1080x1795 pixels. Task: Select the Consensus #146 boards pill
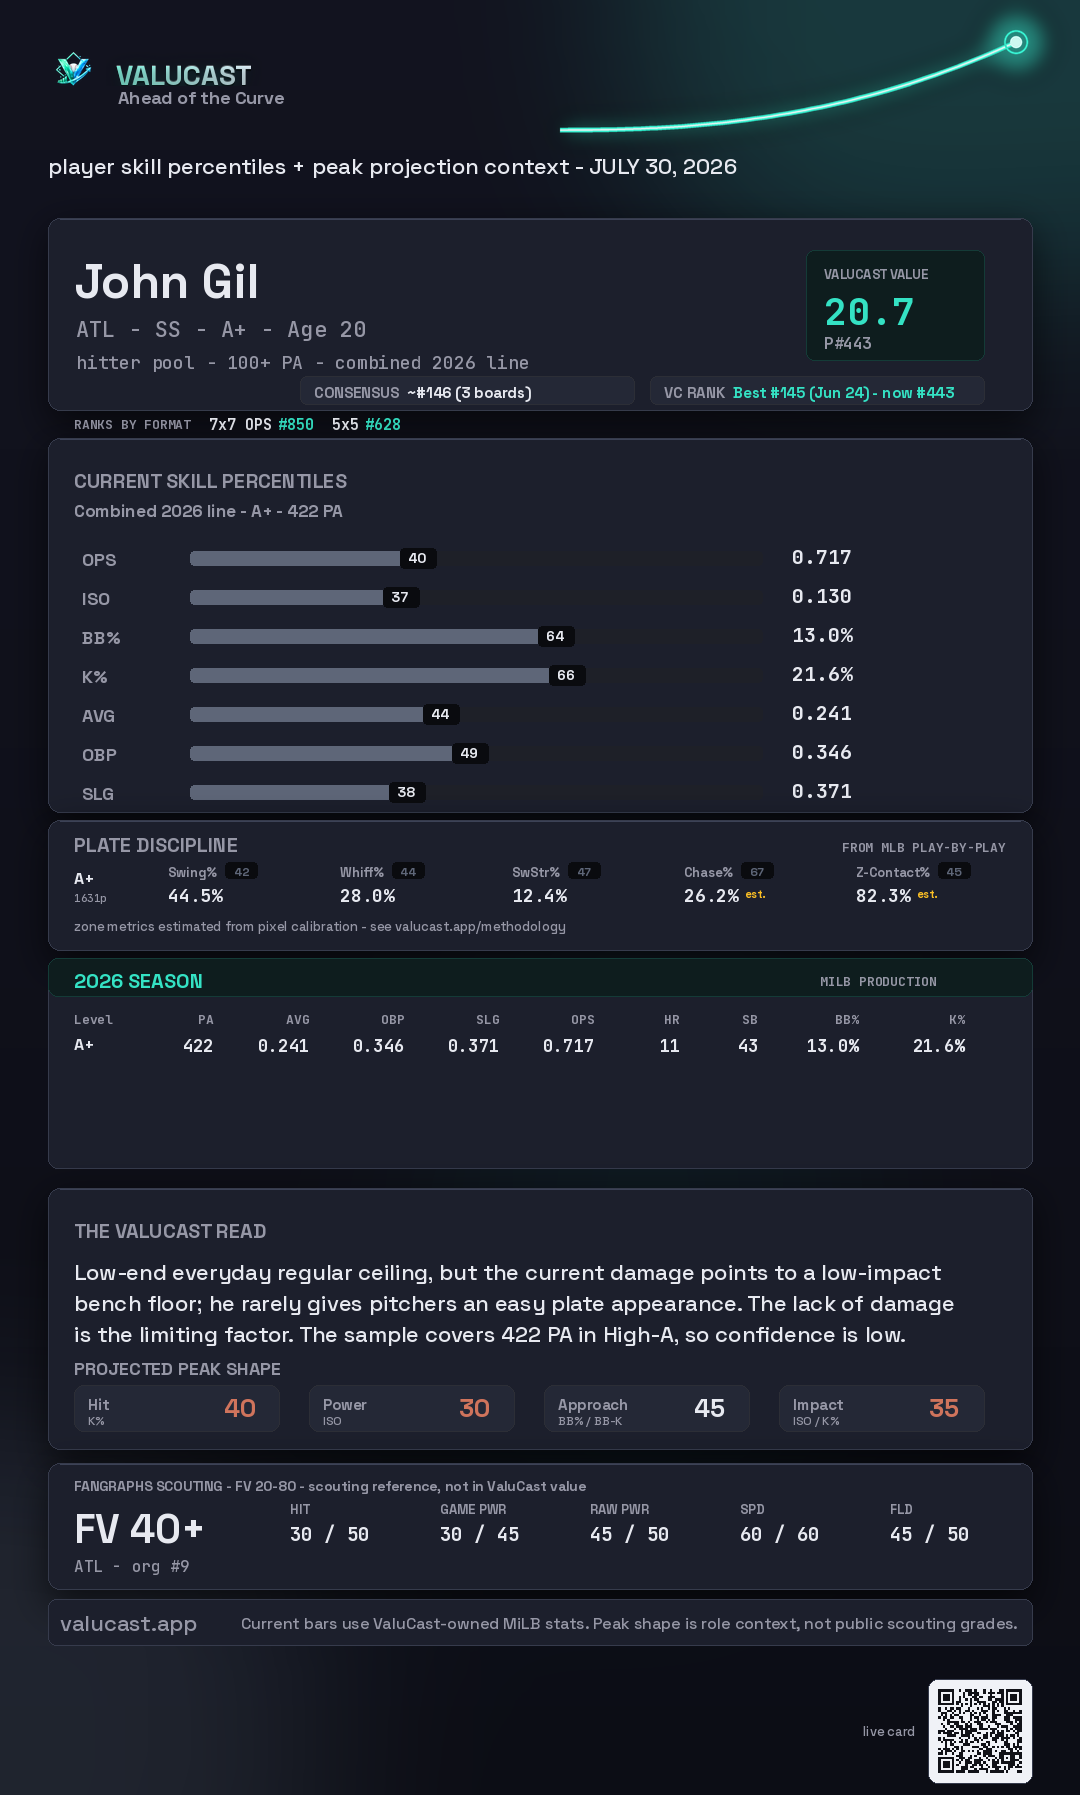(467, 392)
